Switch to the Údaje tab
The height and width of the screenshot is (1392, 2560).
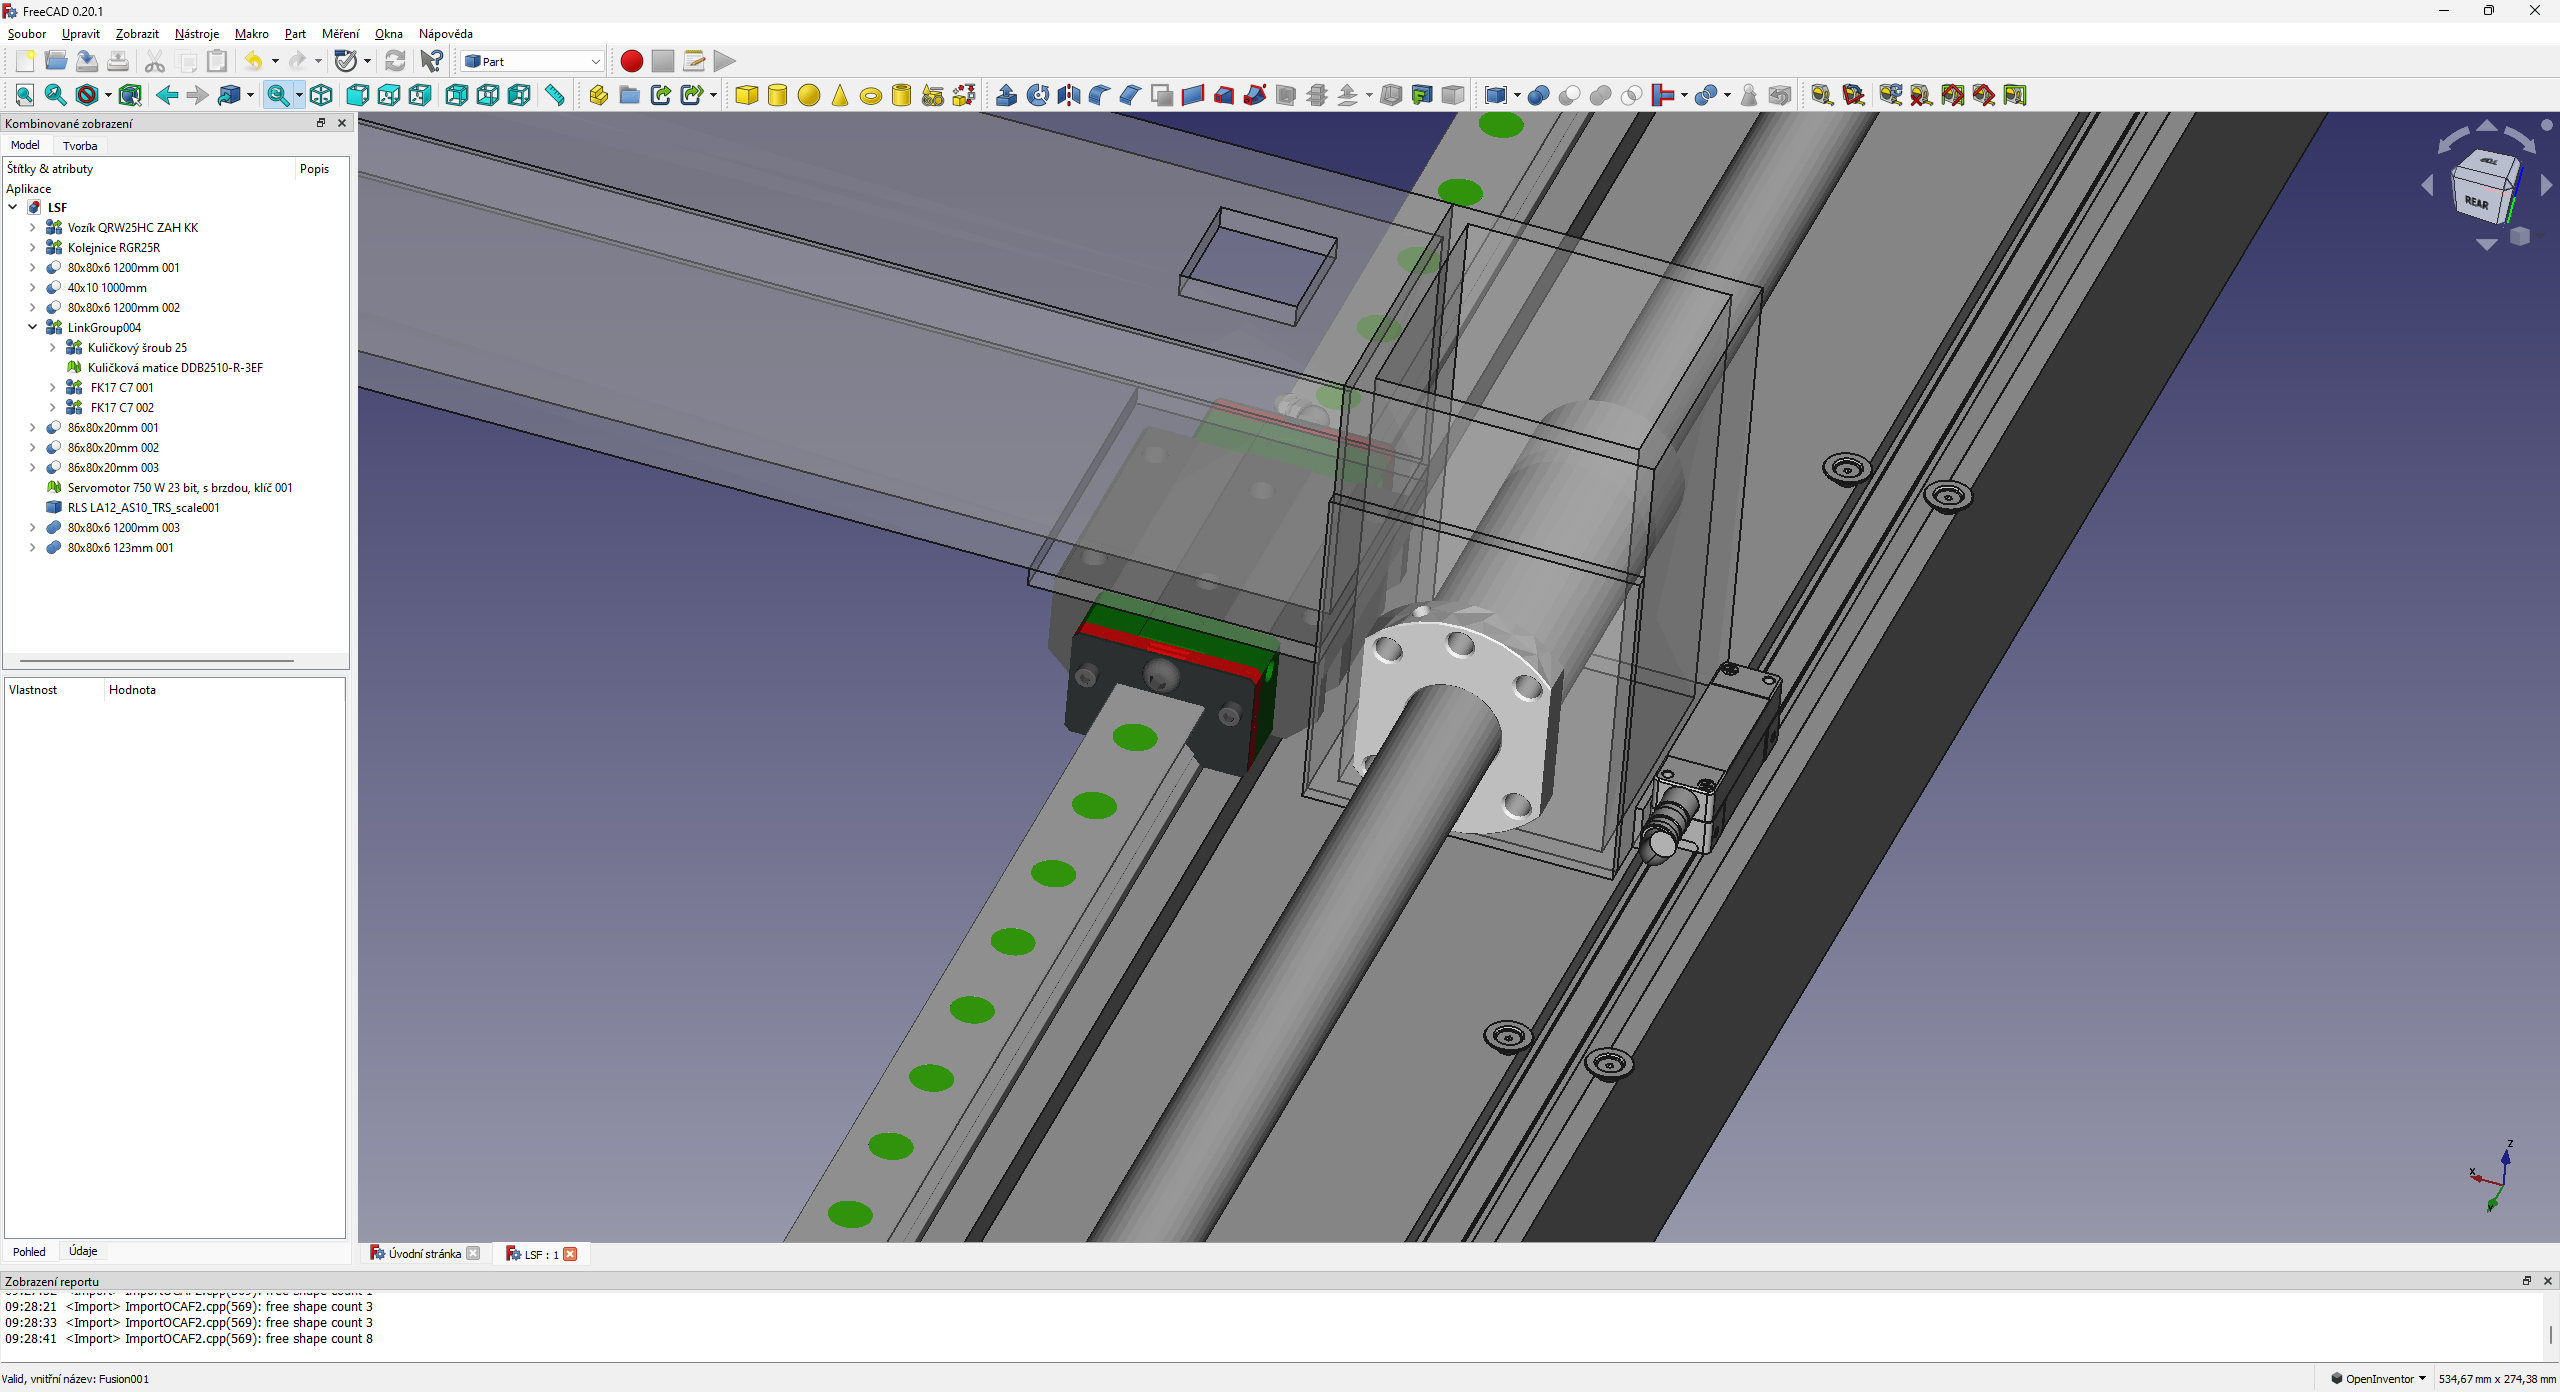pyautogui.click(x=83, y=1251)
